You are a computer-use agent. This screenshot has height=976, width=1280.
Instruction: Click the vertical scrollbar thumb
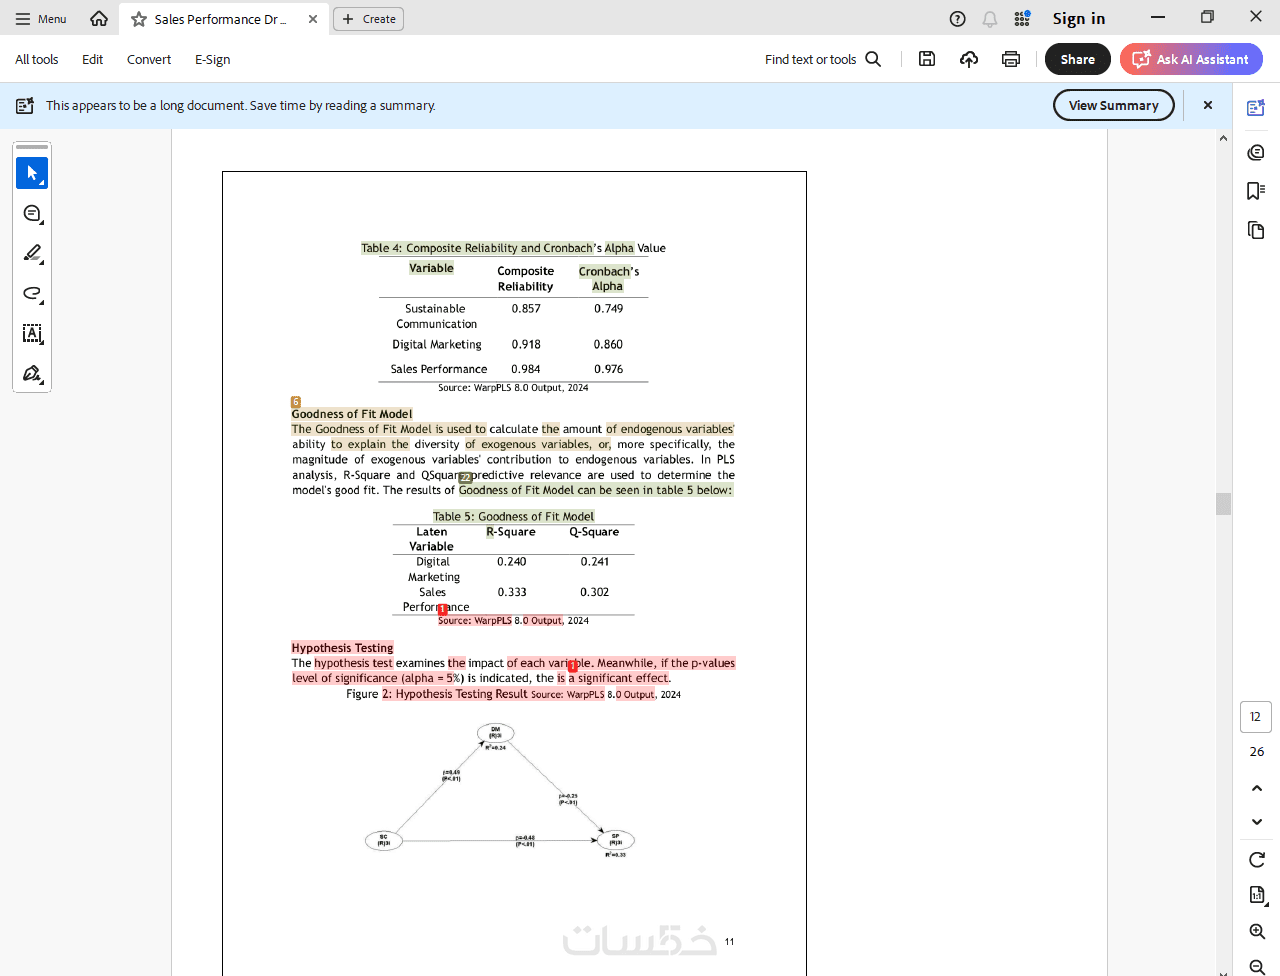click(x=1223, y=503)
